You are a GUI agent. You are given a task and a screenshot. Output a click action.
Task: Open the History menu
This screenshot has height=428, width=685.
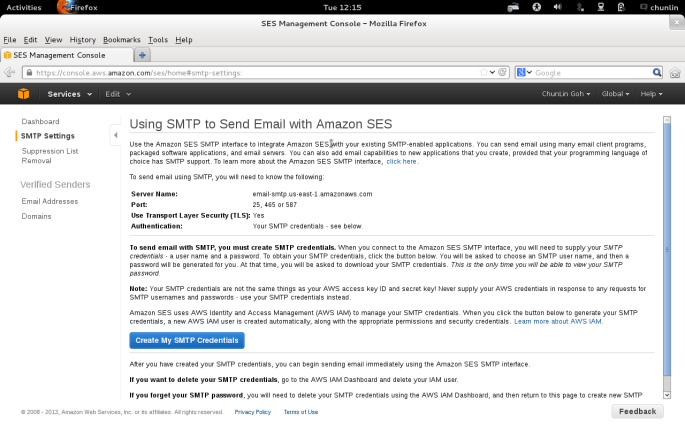tap(83, 40)
